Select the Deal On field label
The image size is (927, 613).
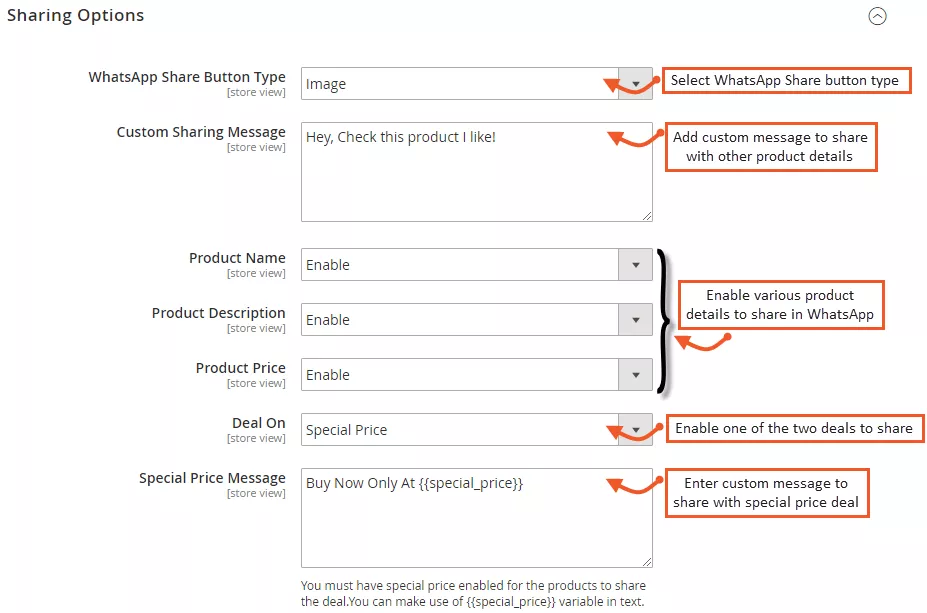tap(259, 423)
